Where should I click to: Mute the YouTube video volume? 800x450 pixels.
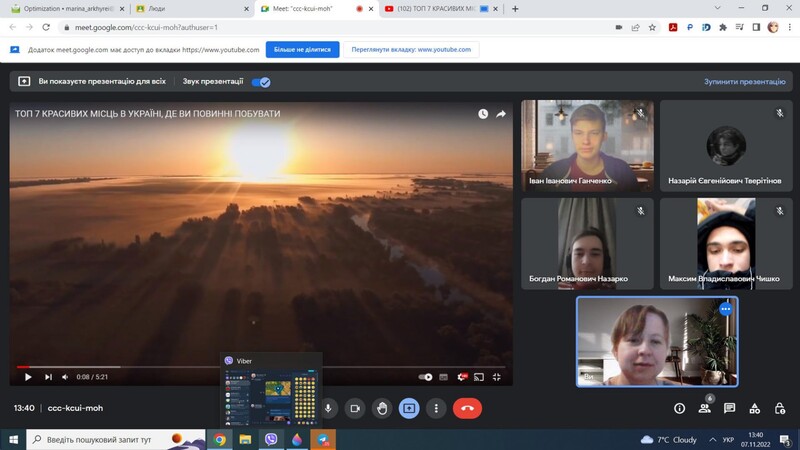[x=66, y=377]
